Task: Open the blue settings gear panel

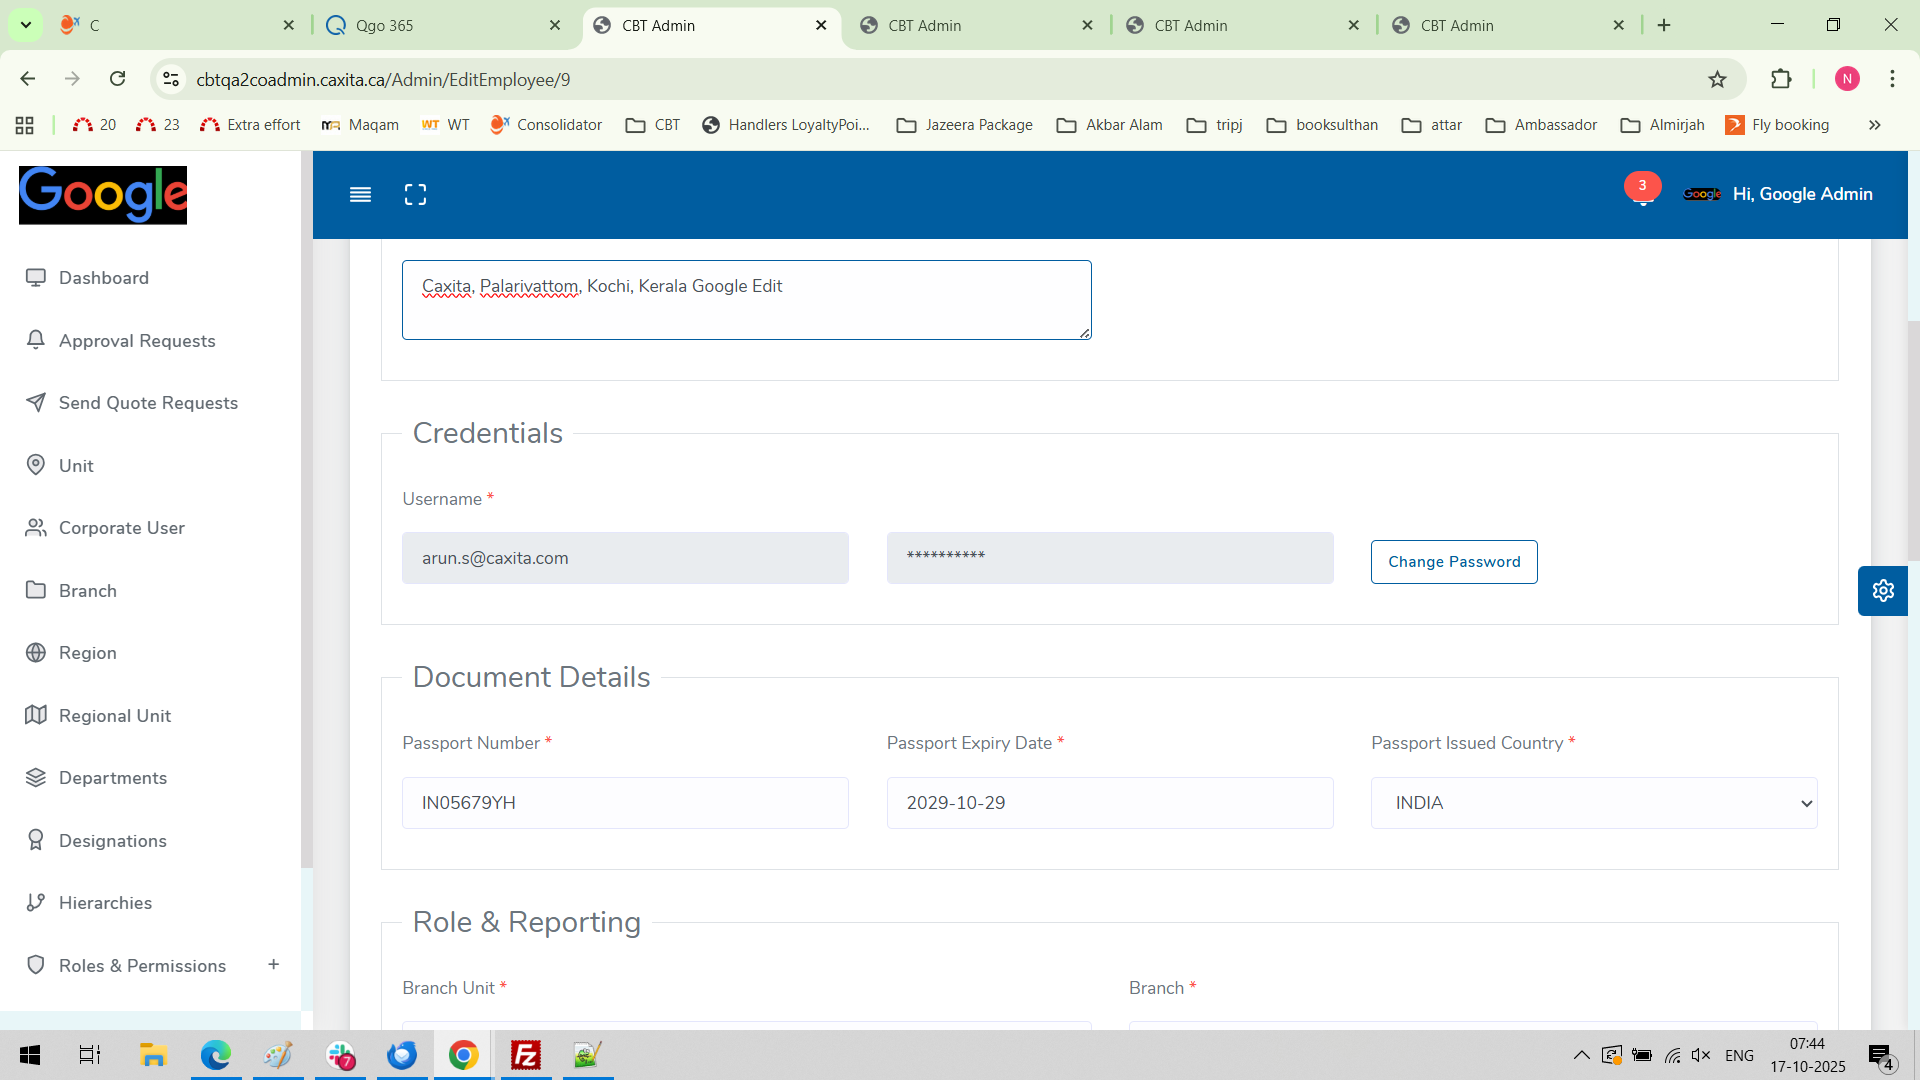Action: pos(1883,591)
